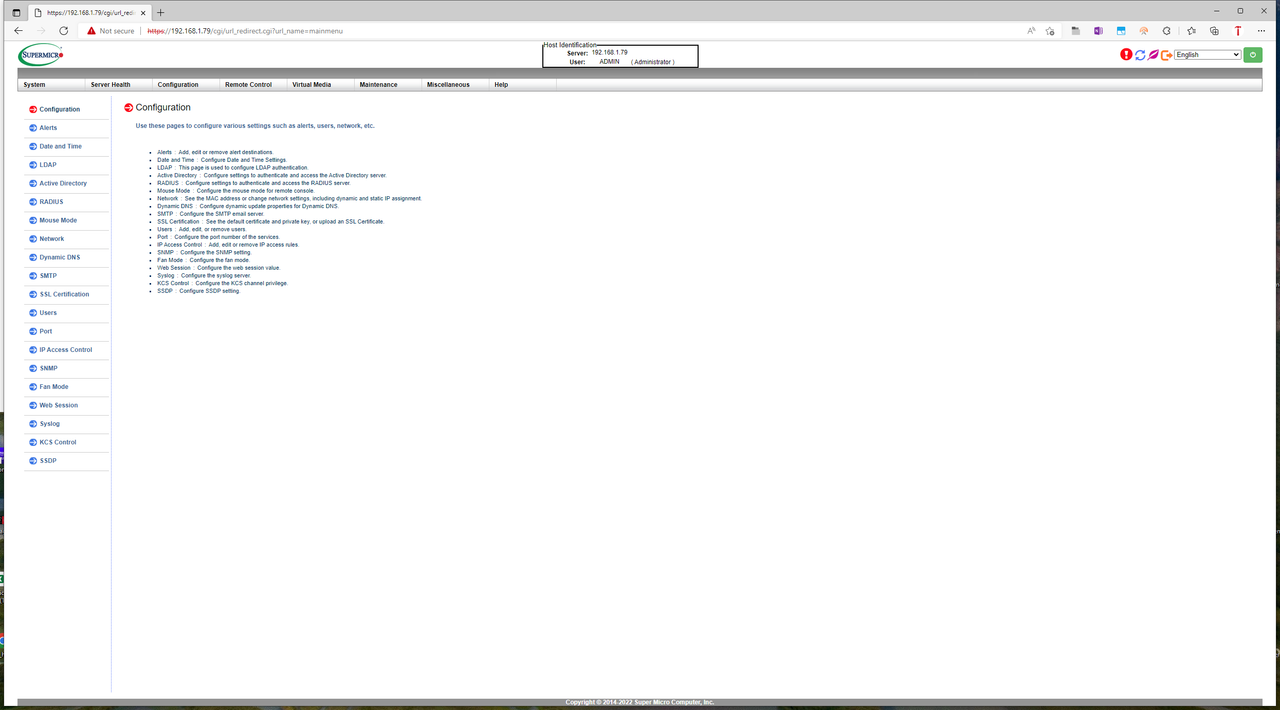
Task: Open the Remote Control menu
Action: [248, 85]
